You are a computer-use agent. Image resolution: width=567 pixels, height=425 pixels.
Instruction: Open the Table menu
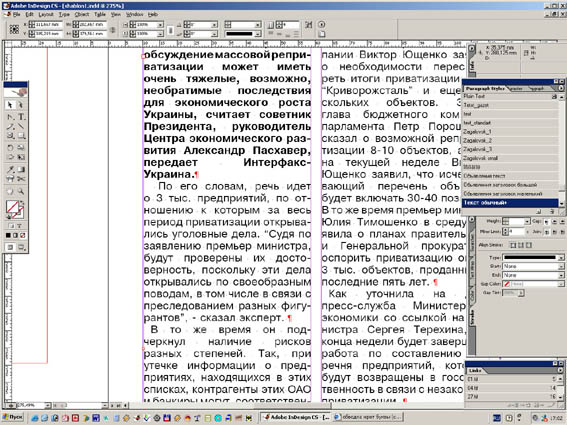click(x=100, y=14)
